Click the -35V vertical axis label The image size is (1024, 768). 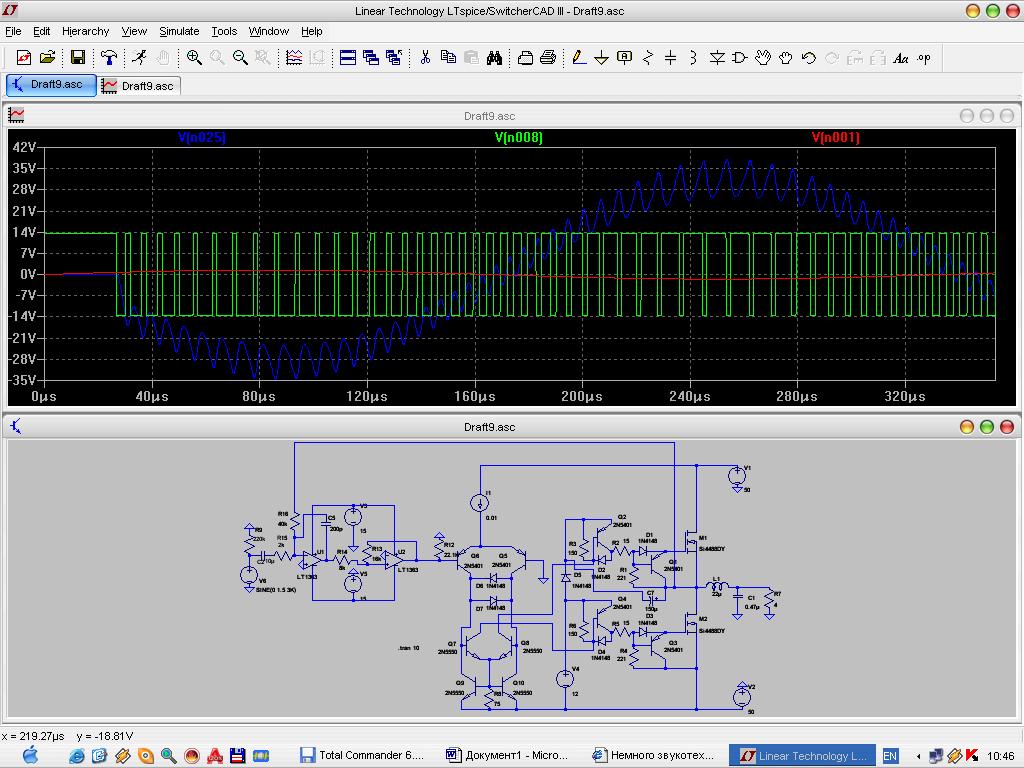(22, 380)
